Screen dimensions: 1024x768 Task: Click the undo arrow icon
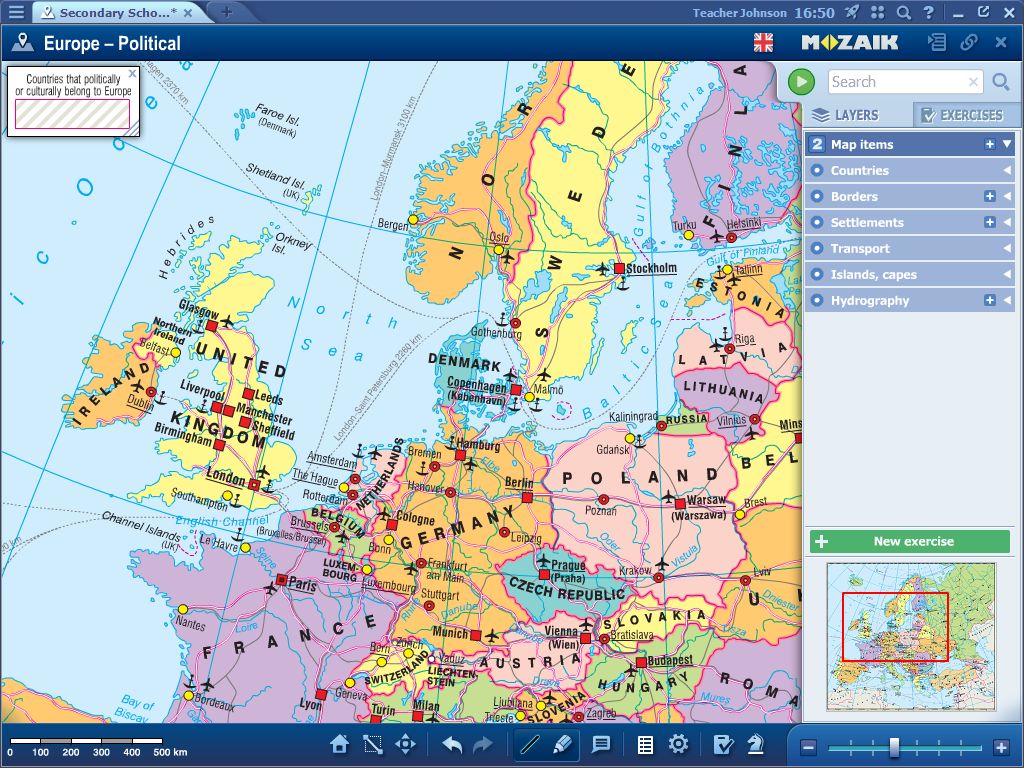pos(452,745)
